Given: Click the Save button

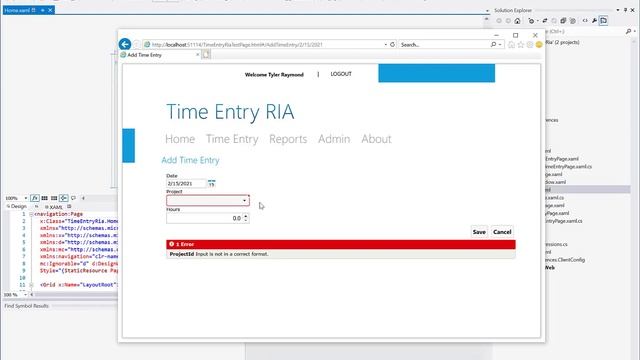Looking at the screenshot, I should pos(479,232).
